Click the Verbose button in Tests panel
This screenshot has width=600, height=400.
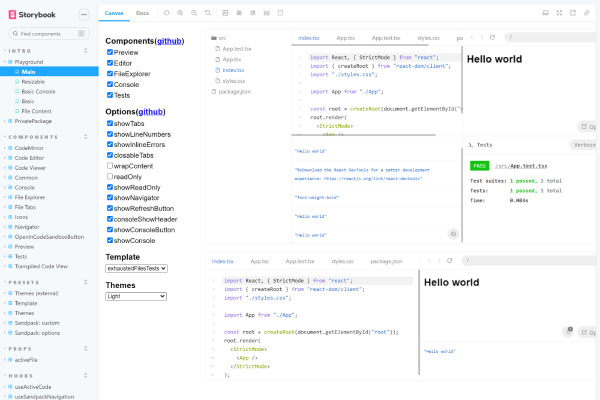click(584, 145)
